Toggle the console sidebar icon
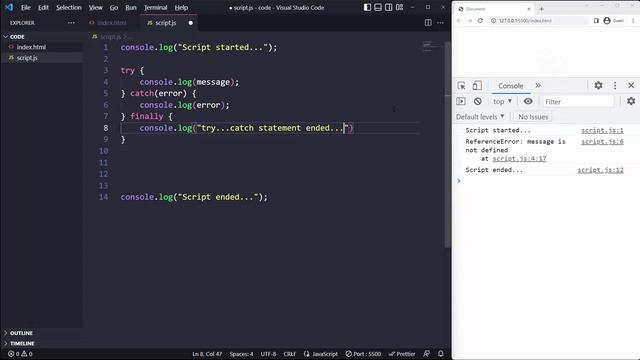Screen dimensions: 640x360 pos(461,101)
